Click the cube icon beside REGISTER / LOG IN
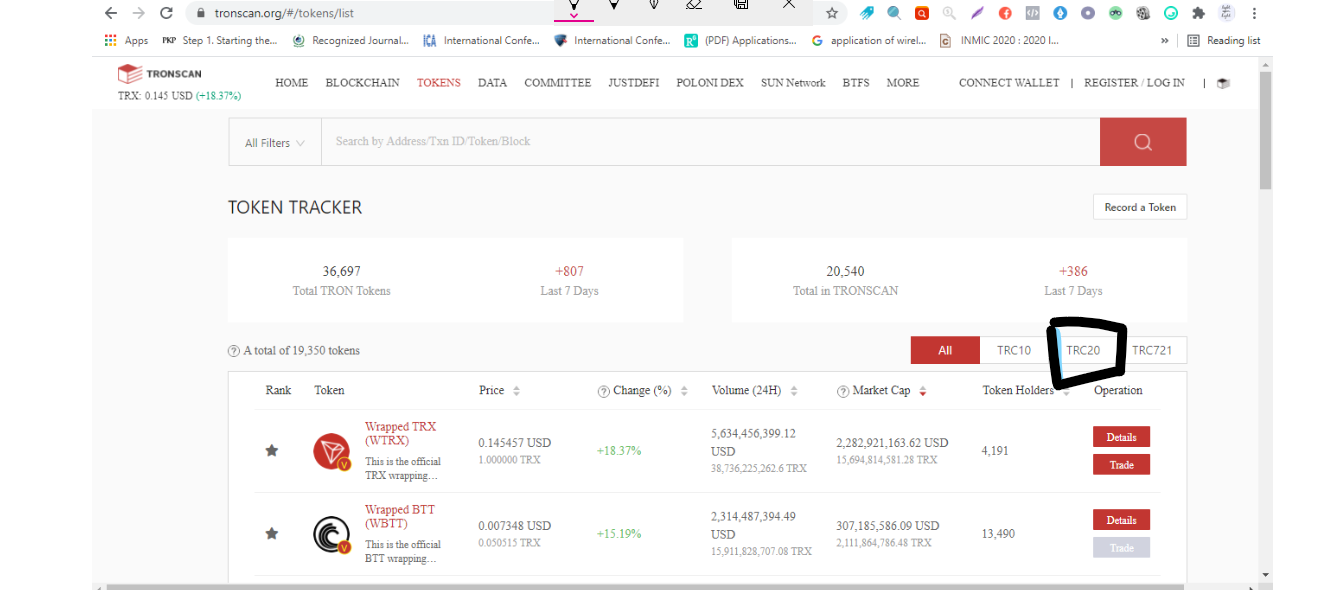Screen dimensions: 1331x590 point(1223,83)
